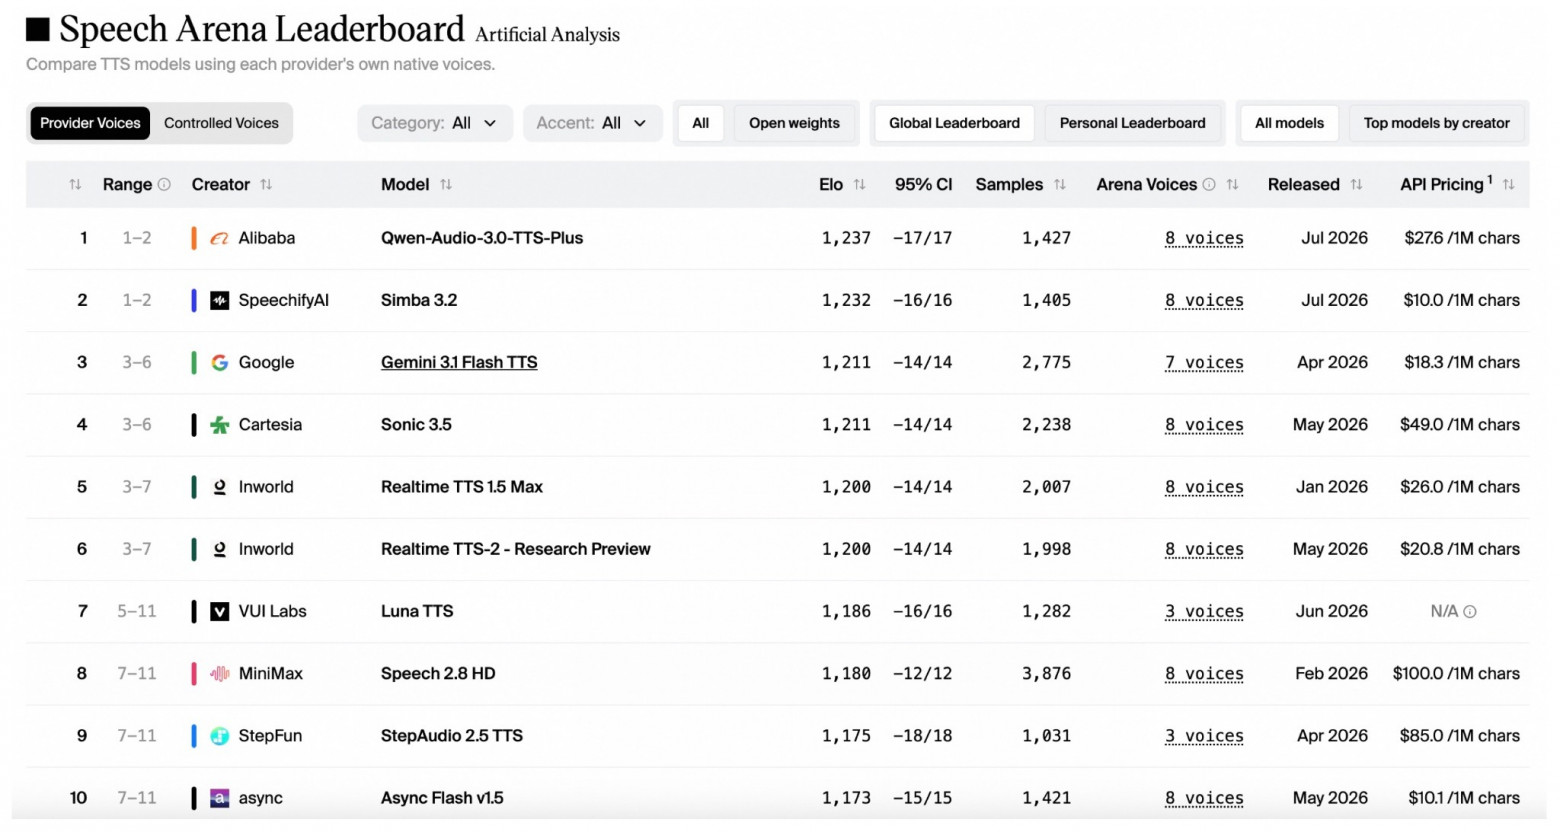Screen dimensions: 1560x832
Task: Sort table by Arena Voices arrows
Action: click(x=1232, y=184)
